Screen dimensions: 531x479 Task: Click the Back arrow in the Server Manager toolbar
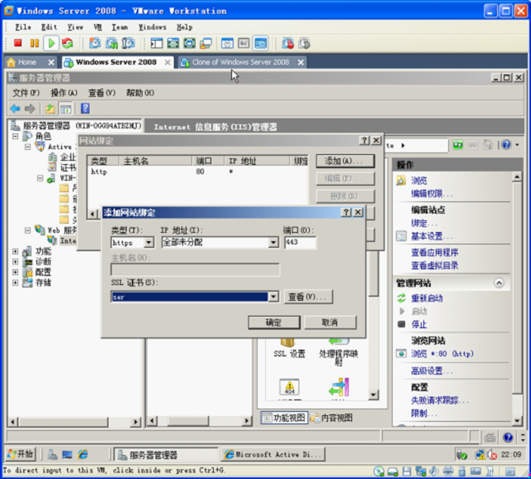click(x=15, y=109)
